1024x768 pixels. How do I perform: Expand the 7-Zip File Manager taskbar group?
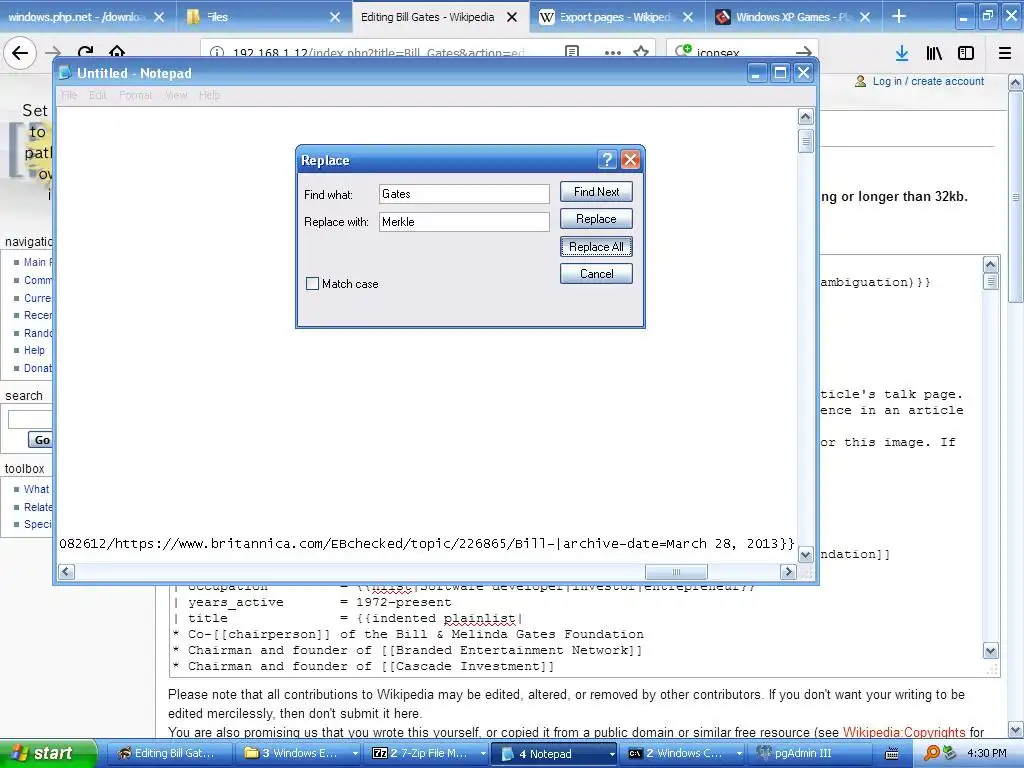pos(483,754)
